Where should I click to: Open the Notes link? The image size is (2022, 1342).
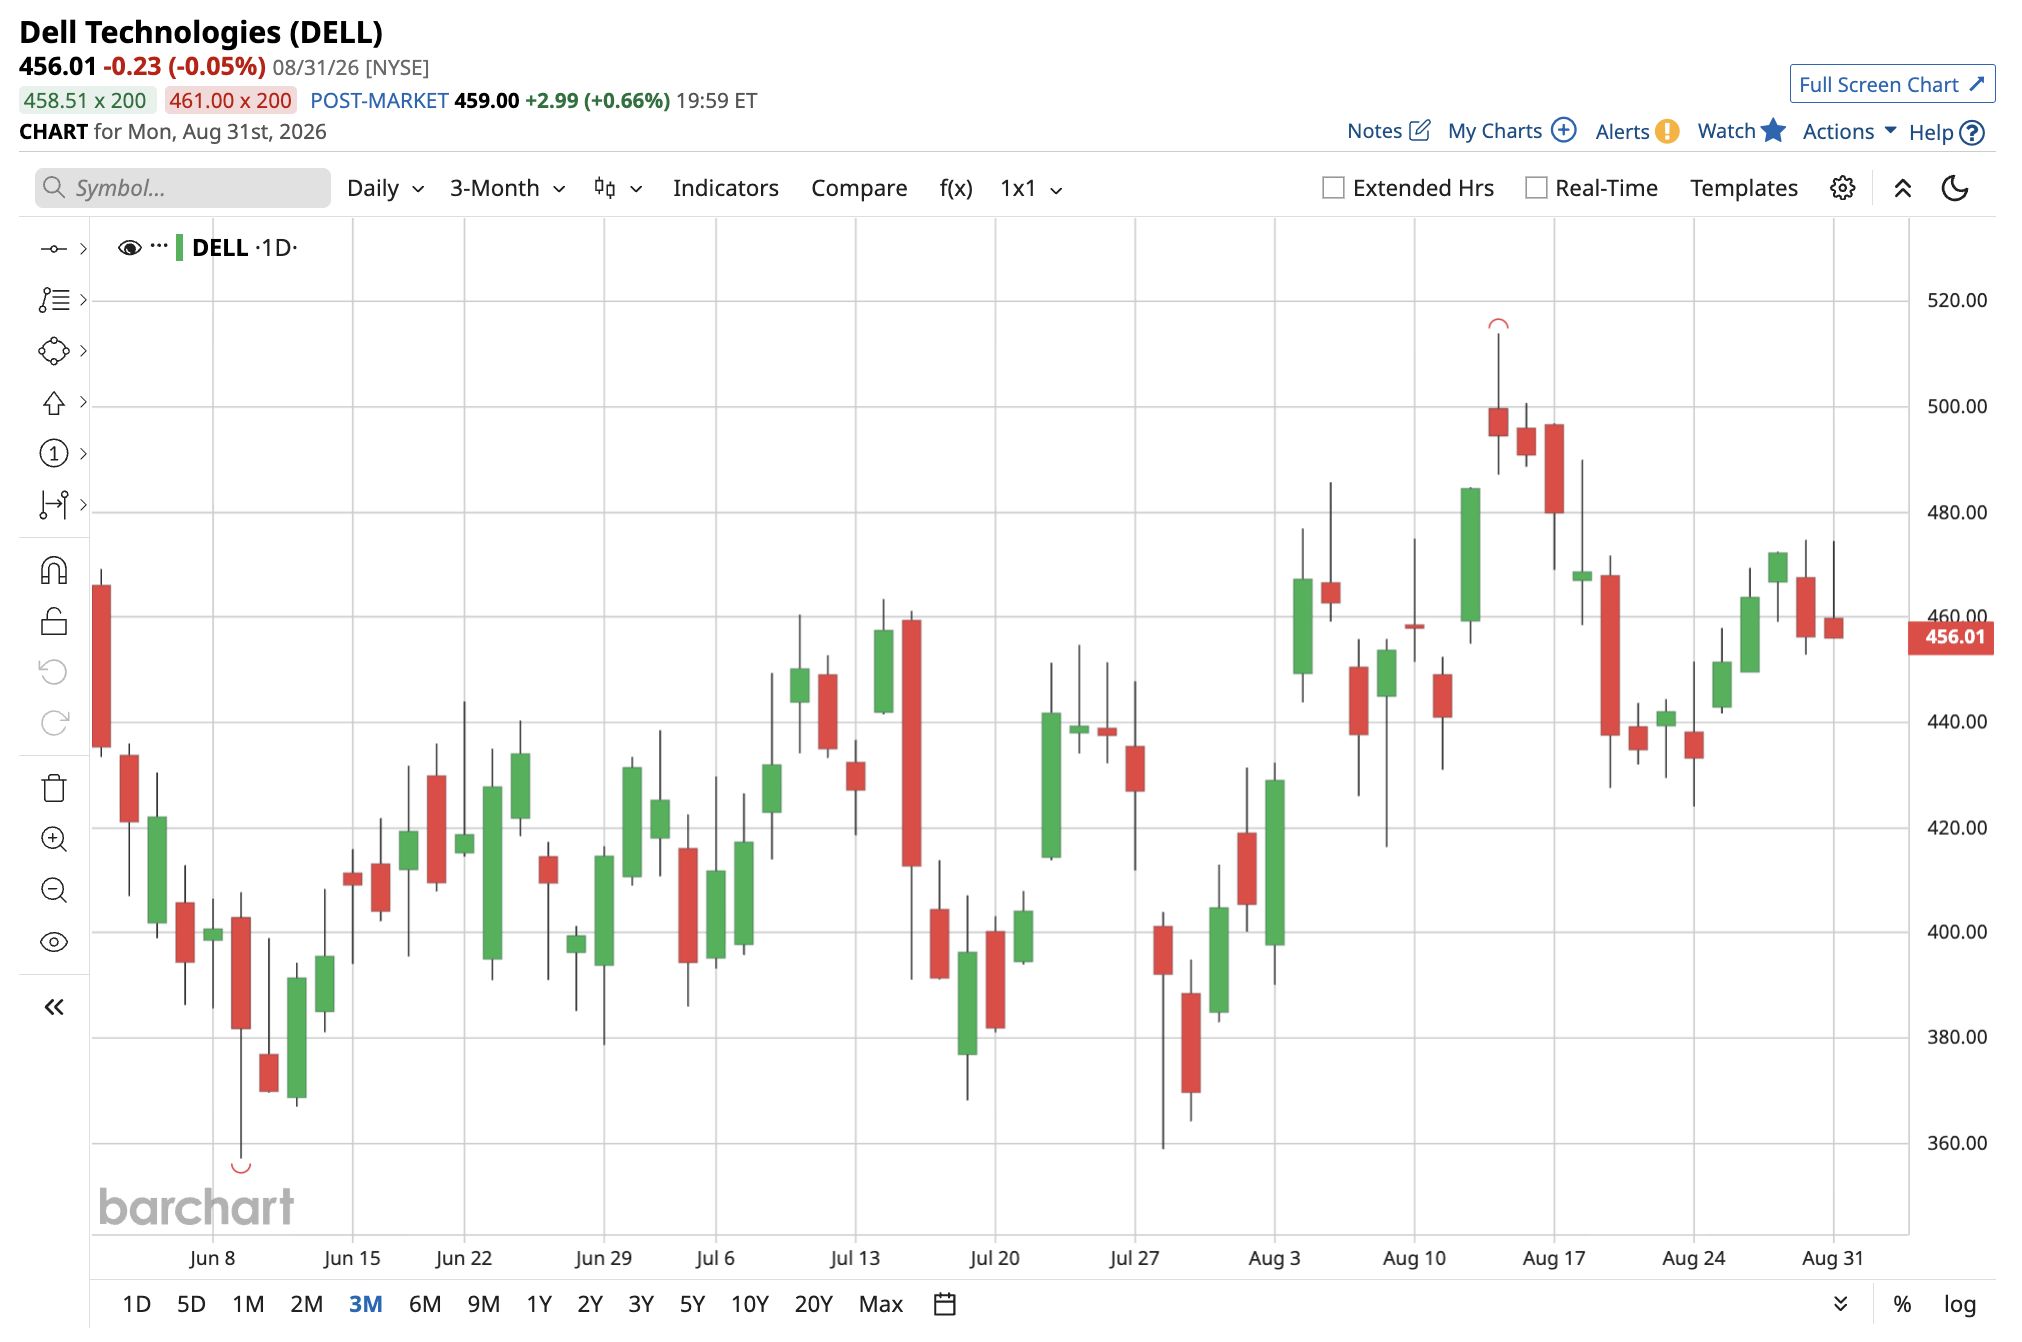pyautogui.click(x=1388, y=131)
